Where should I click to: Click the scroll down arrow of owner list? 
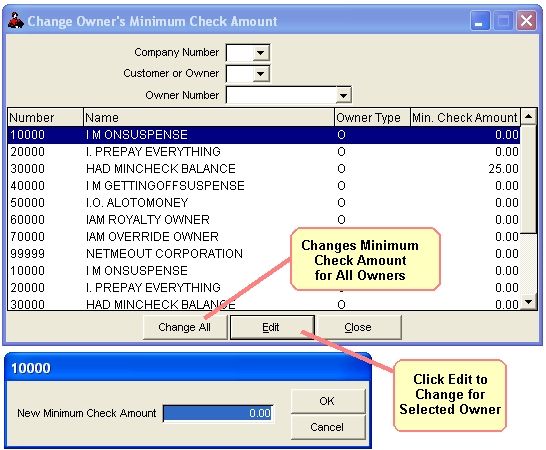click(x=529, y=302)
